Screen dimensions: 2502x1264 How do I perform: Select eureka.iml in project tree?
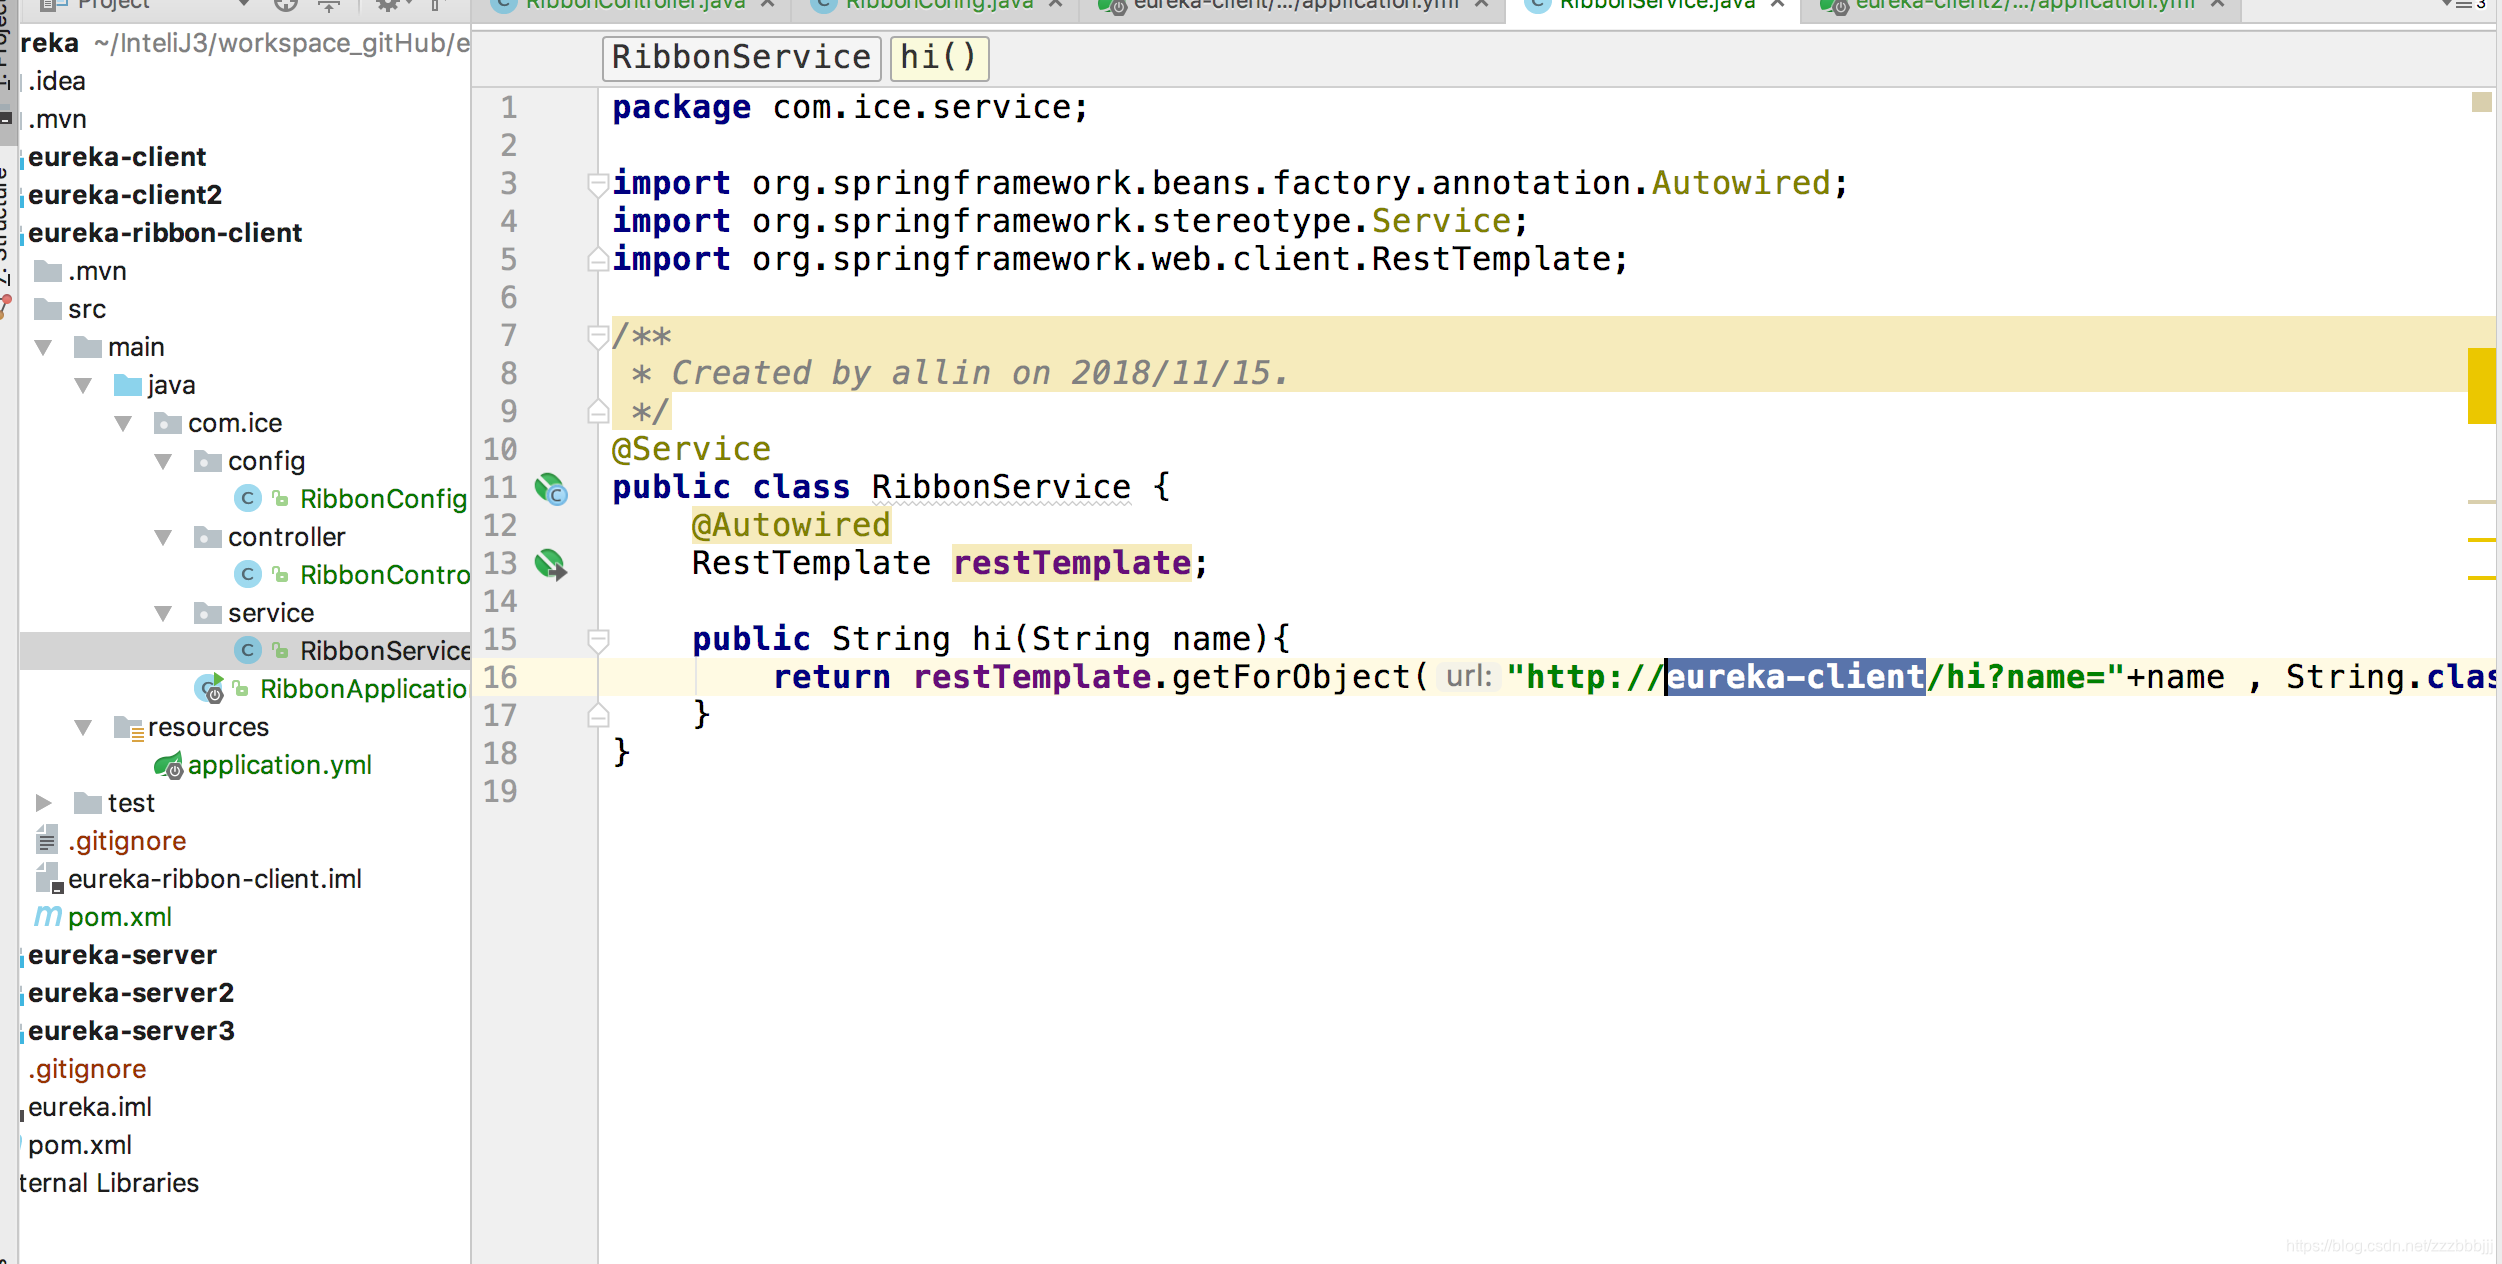(90, 1107)
